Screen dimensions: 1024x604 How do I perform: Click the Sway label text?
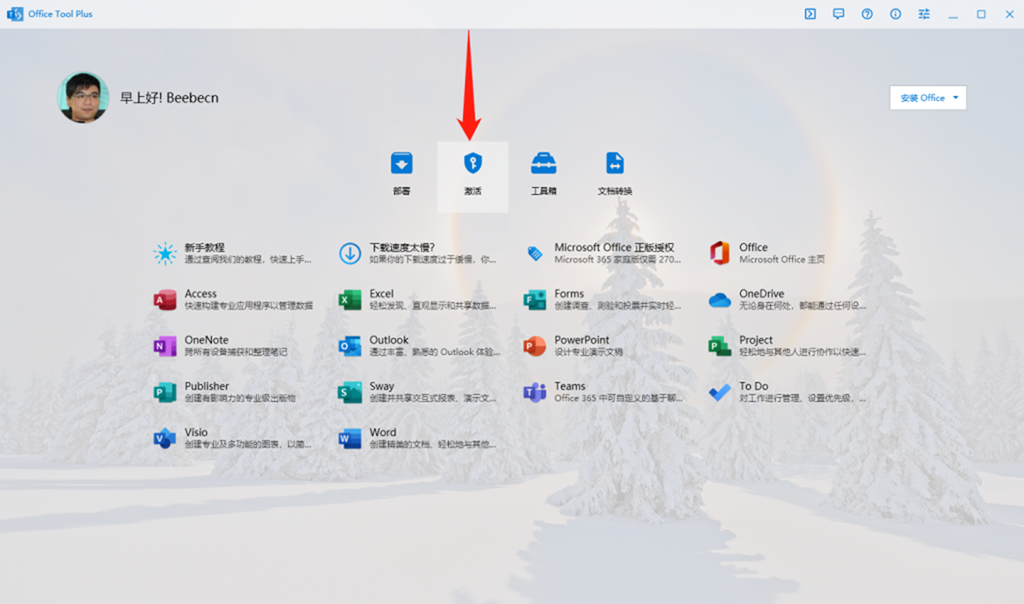pyautogui.click(x=382, y=387)
